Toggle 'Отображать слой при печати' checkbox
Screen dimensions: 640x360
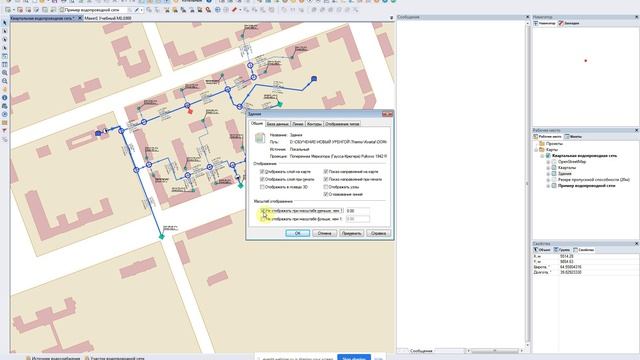pos(262,179)
